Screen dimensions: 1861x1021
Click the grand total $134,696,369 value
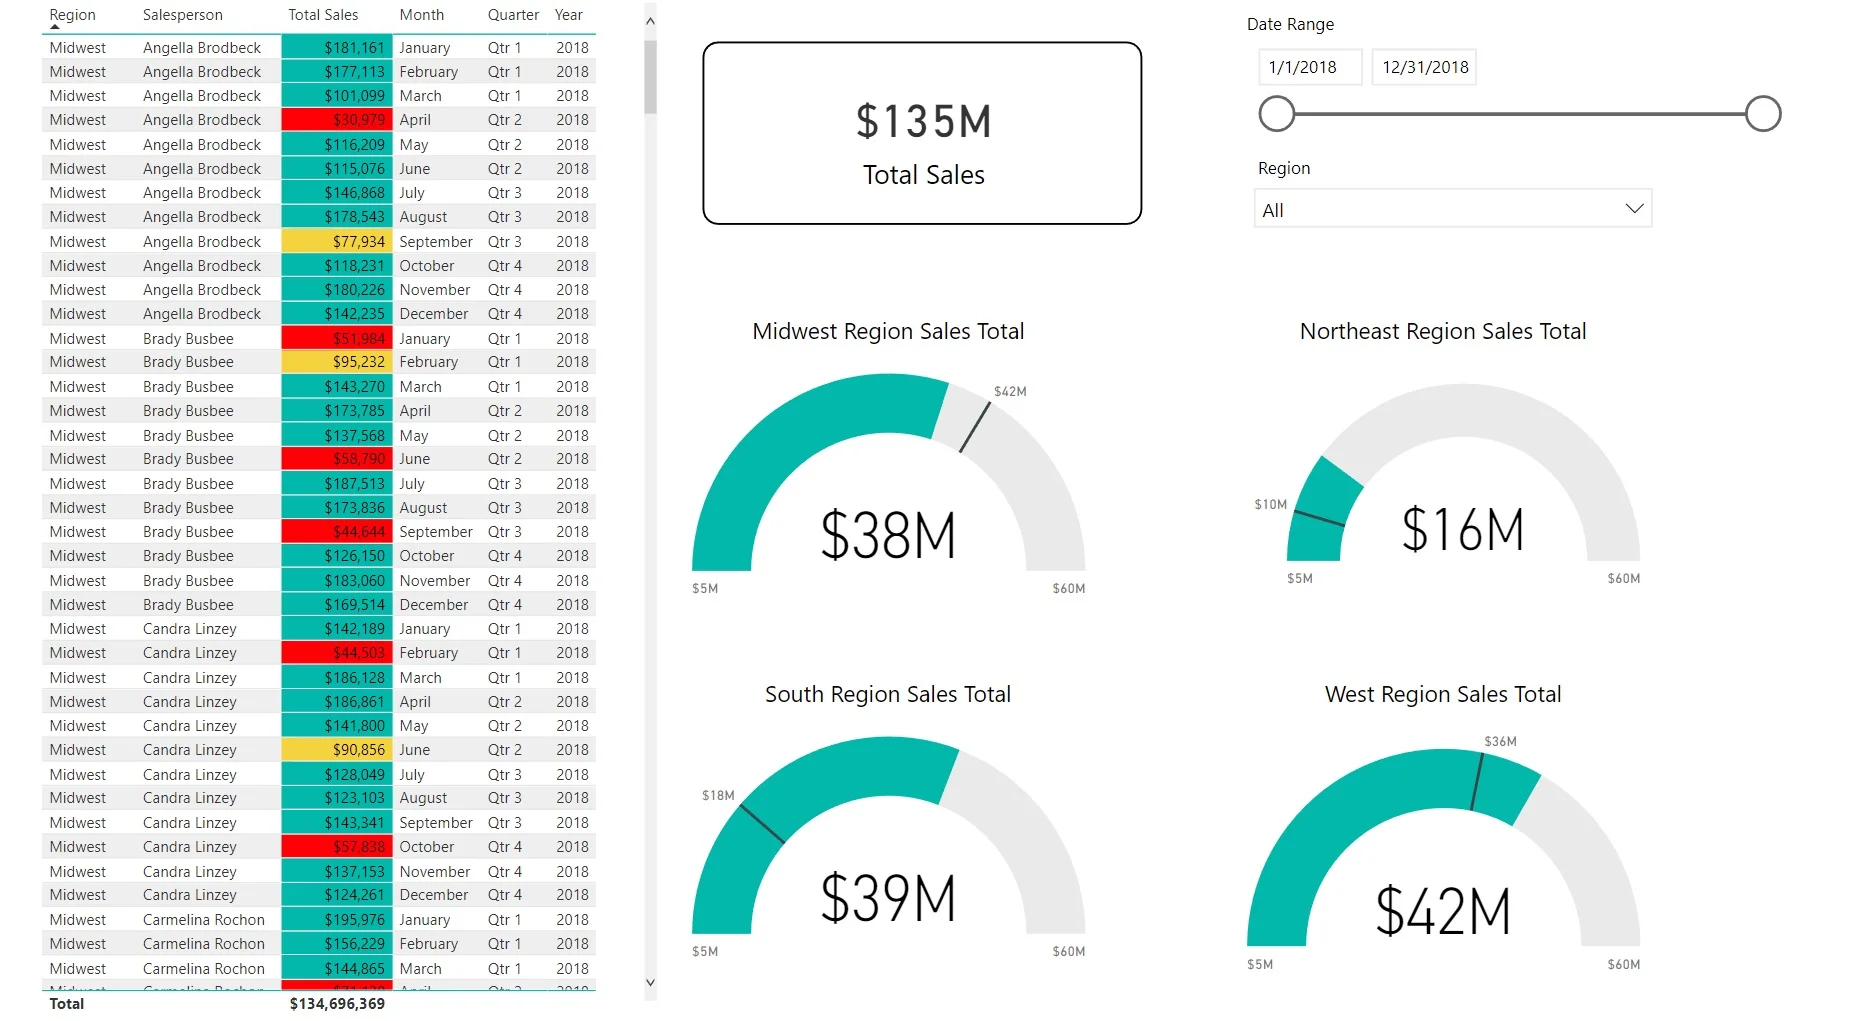337,1003
